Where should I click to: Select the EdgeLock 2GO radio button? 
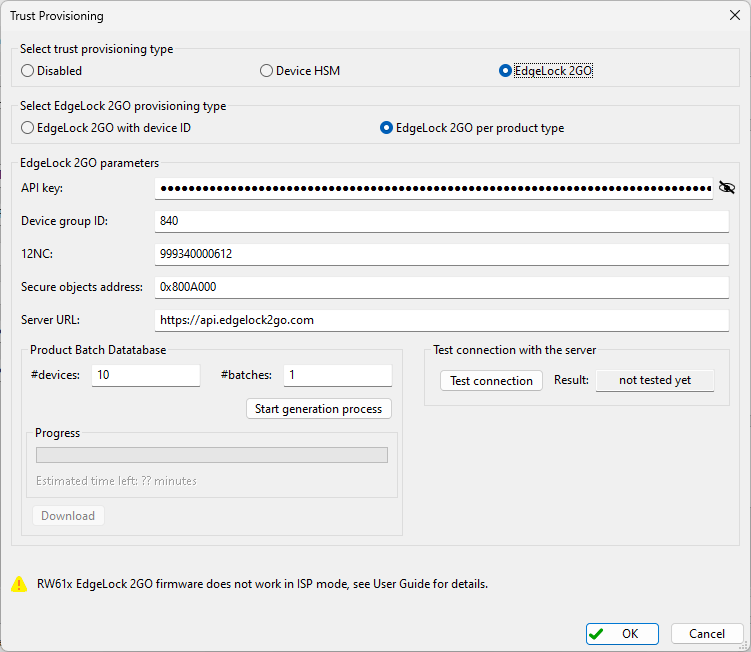coord(505,71)
